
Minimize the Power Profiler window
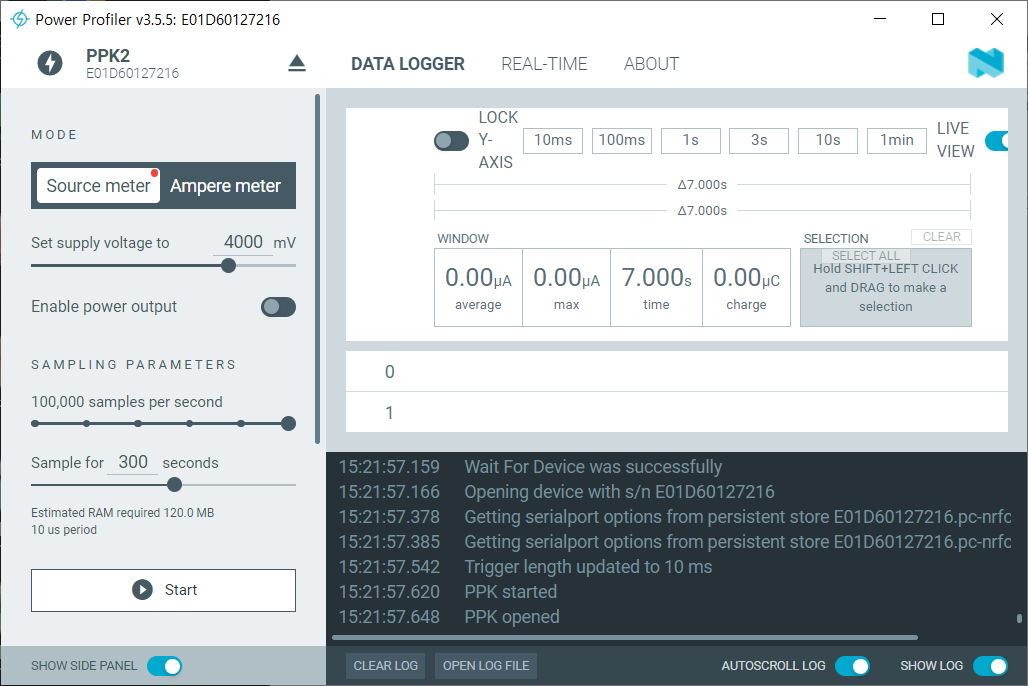(880, 19)
